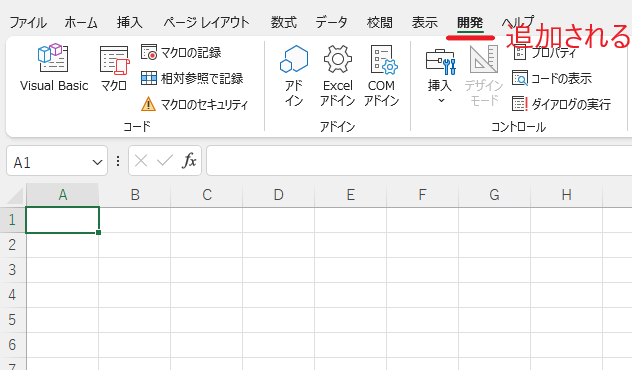Screen dimensions: 632x370
Task: Open the マクロ dialog
Action: [x=114, y=68]
